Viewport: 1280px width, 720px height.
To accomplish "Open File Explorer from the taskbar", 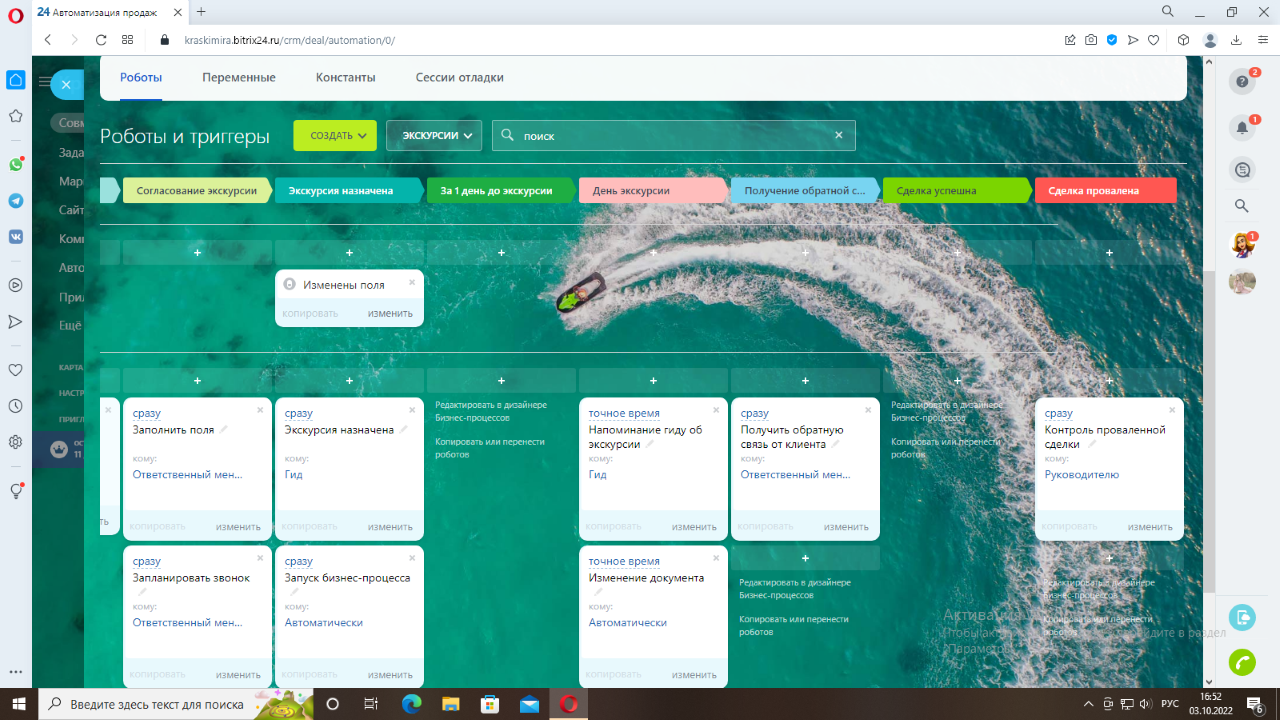I will coord(451,704).
